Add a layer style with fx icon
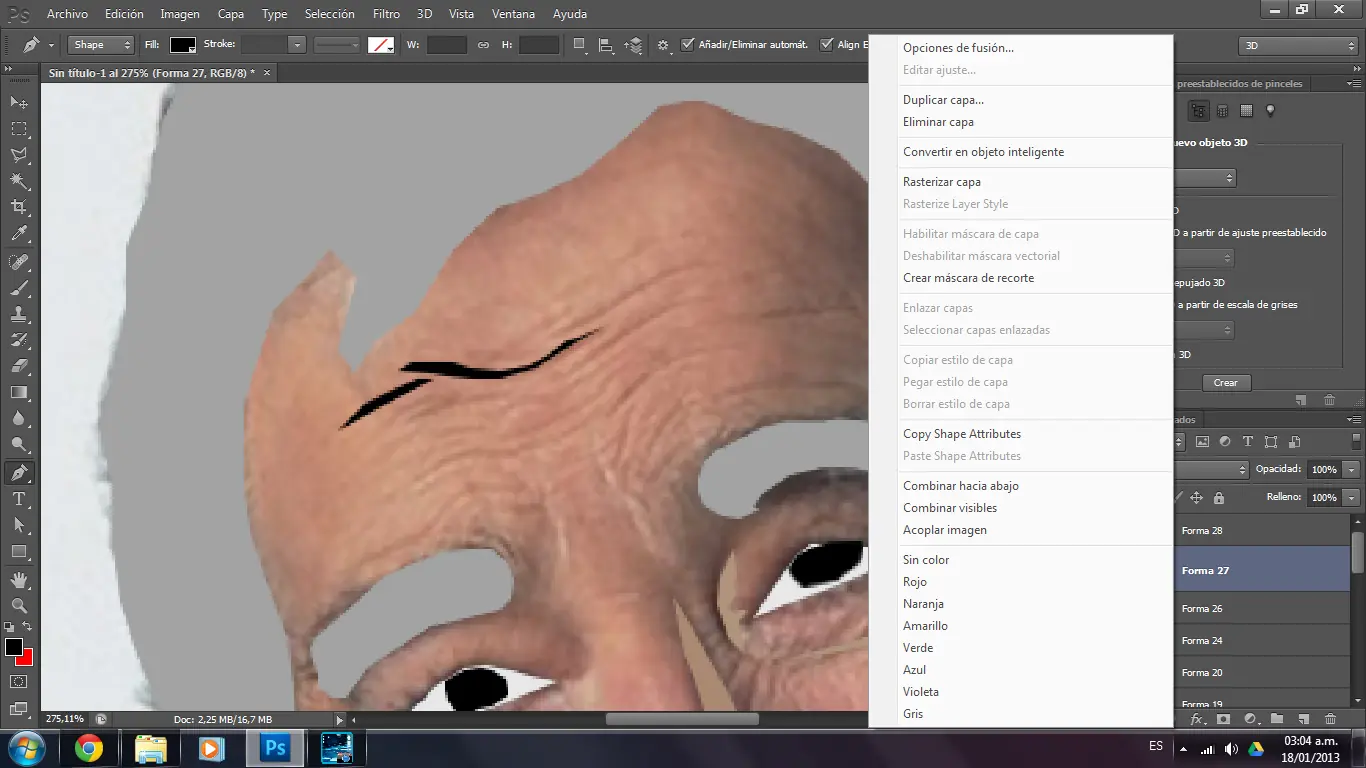Image resolution: width=1366 pixels, height=768 pixels. 1197,719
